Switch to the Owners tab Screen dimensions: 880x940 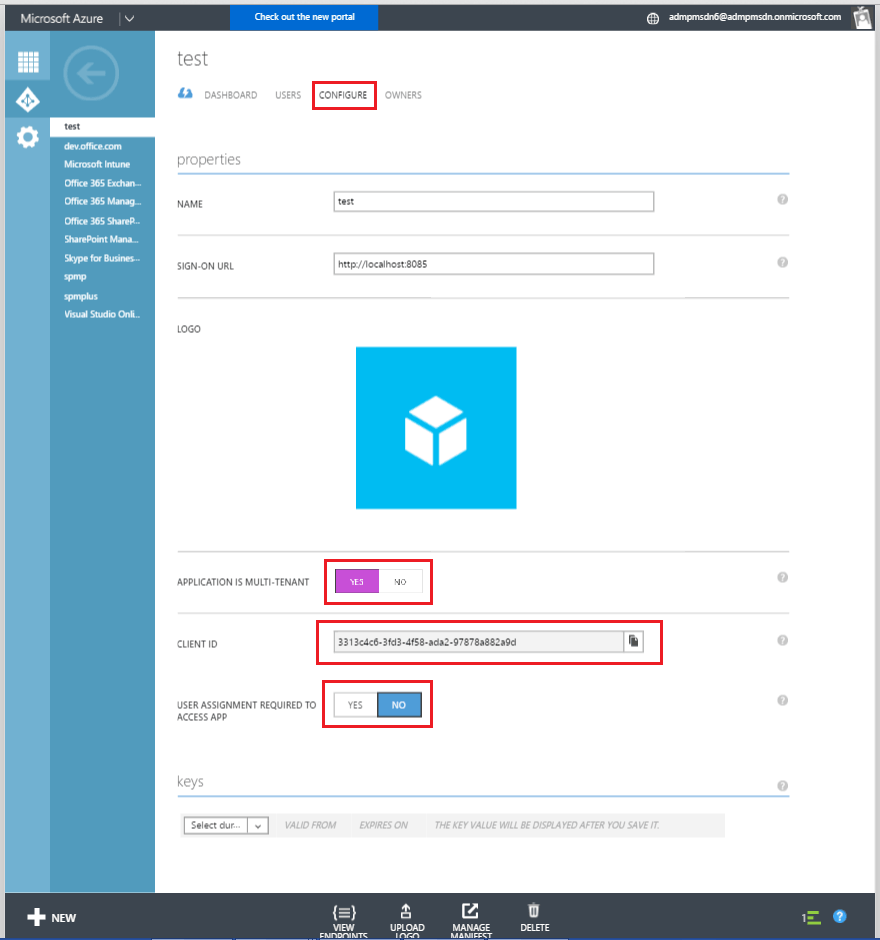(403, 95)
